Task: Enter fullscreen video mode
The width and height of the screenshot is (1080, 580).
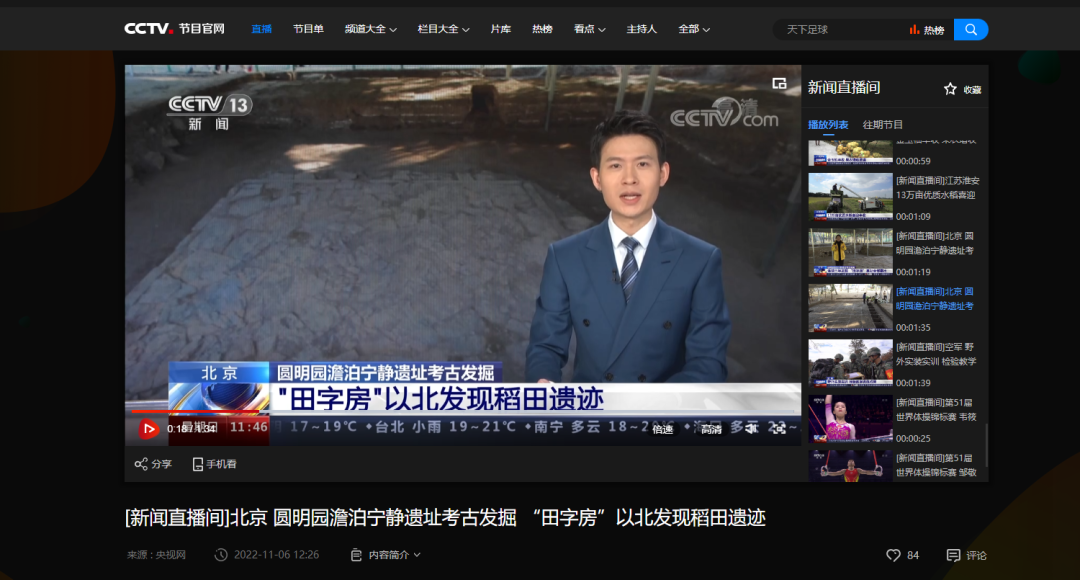Action: [x=778, y=429]
